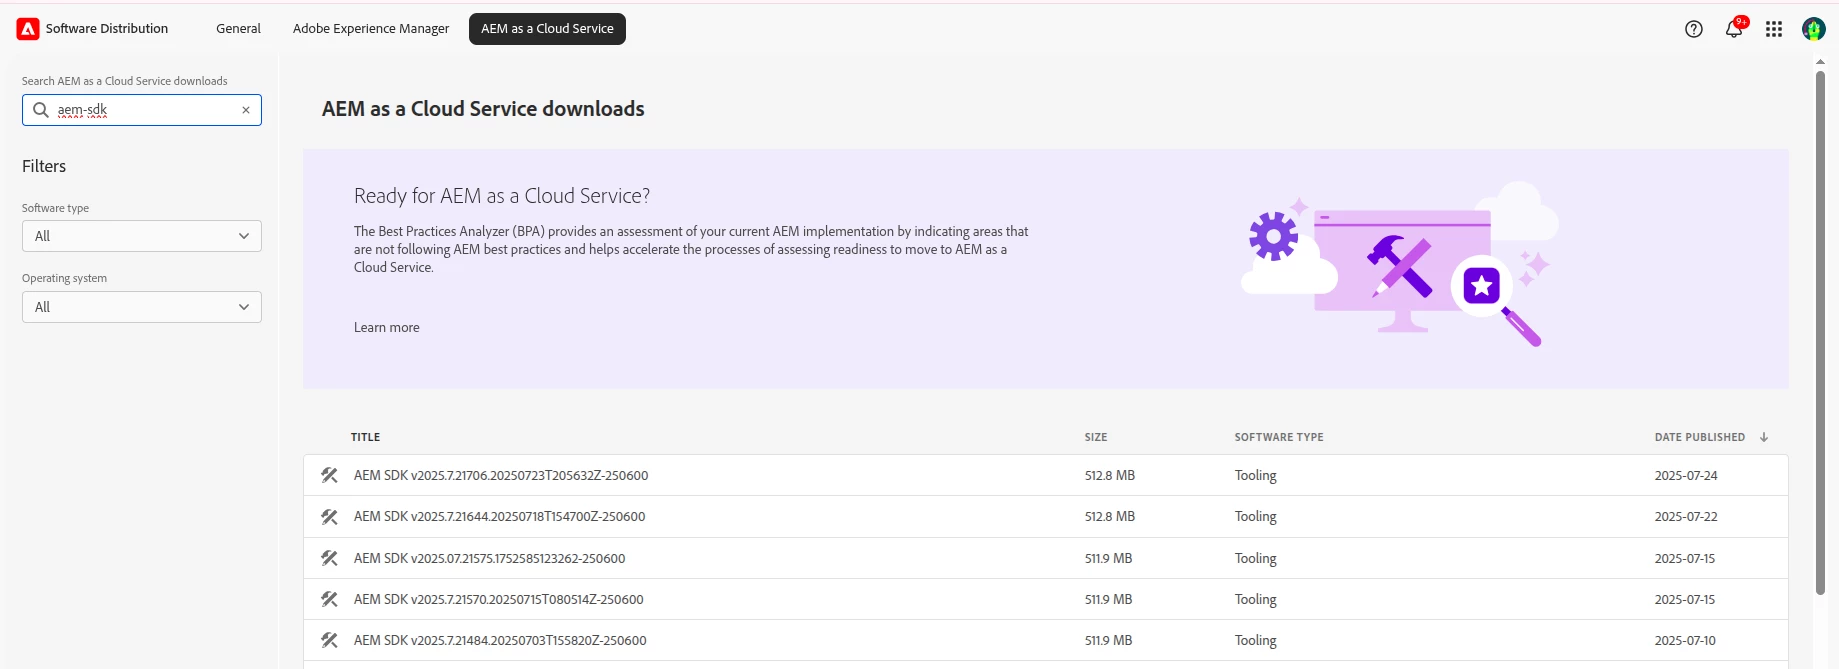Click the Best Practices Analyzer illustration
This screenshot has height=669, width=1839.
(1400, 265)
